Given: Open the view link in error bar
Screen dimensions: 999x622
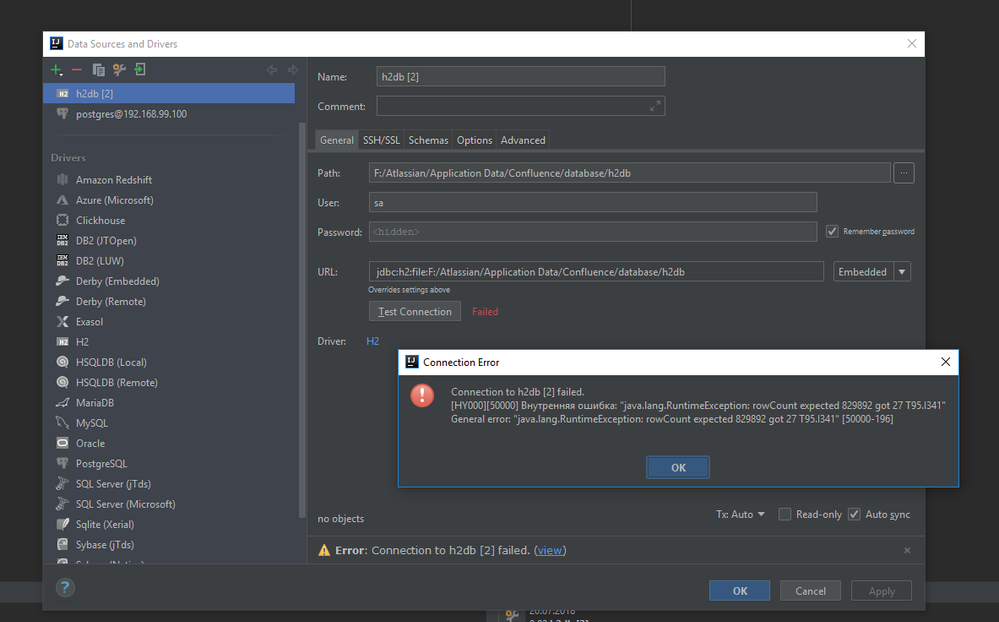Looking at the screenshot, I should coord(549,550).
